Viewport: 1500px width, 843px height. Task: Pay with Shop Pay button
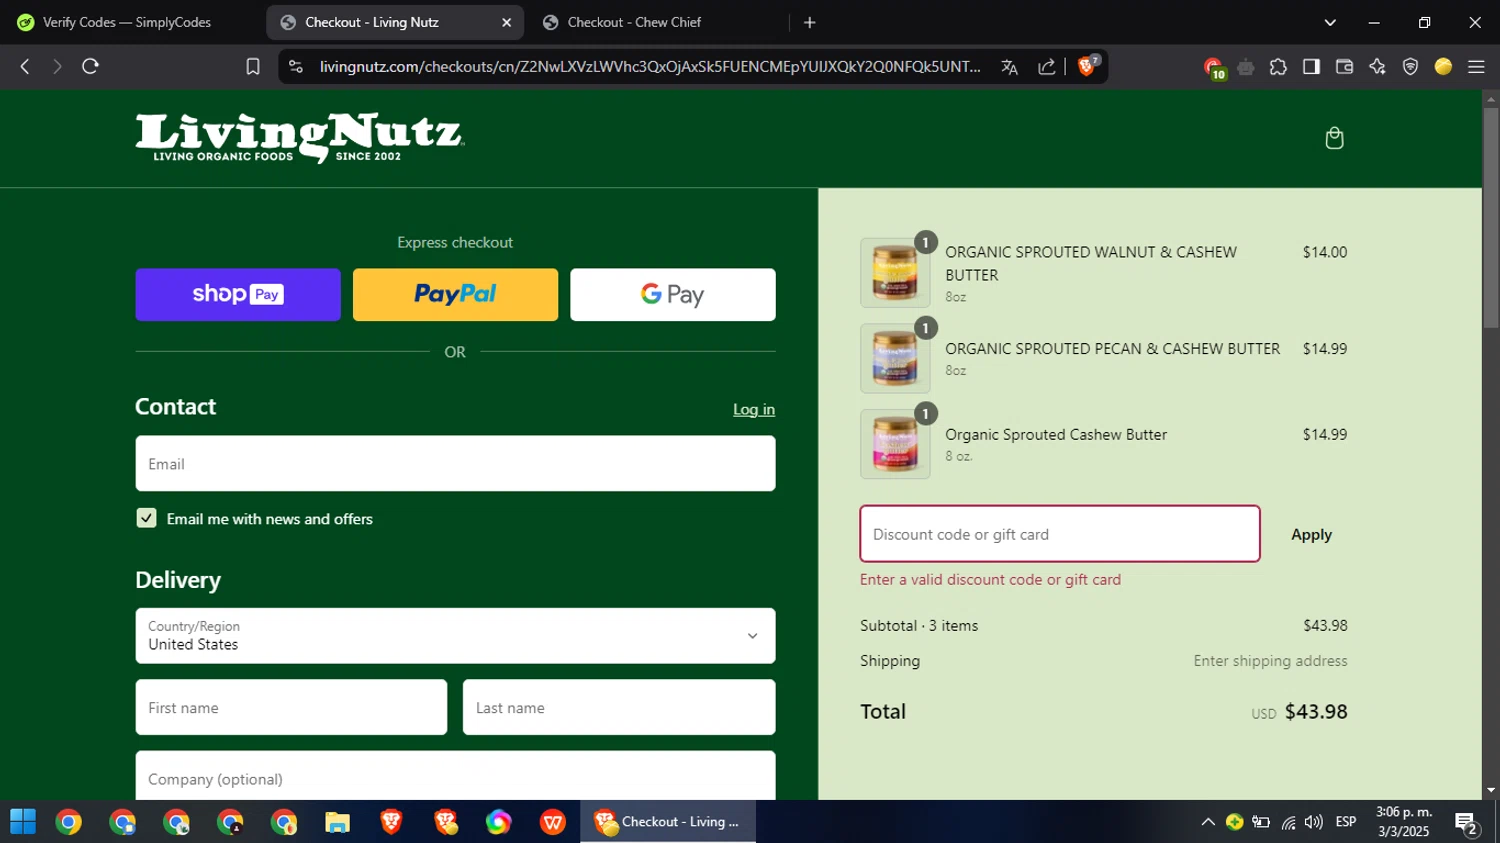tap(238, 294)
